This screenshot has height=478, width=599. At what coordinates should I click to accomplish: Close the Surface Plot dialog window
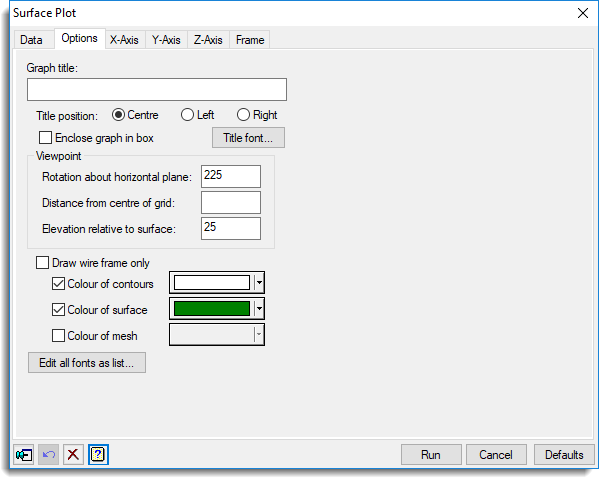[583, 13]
